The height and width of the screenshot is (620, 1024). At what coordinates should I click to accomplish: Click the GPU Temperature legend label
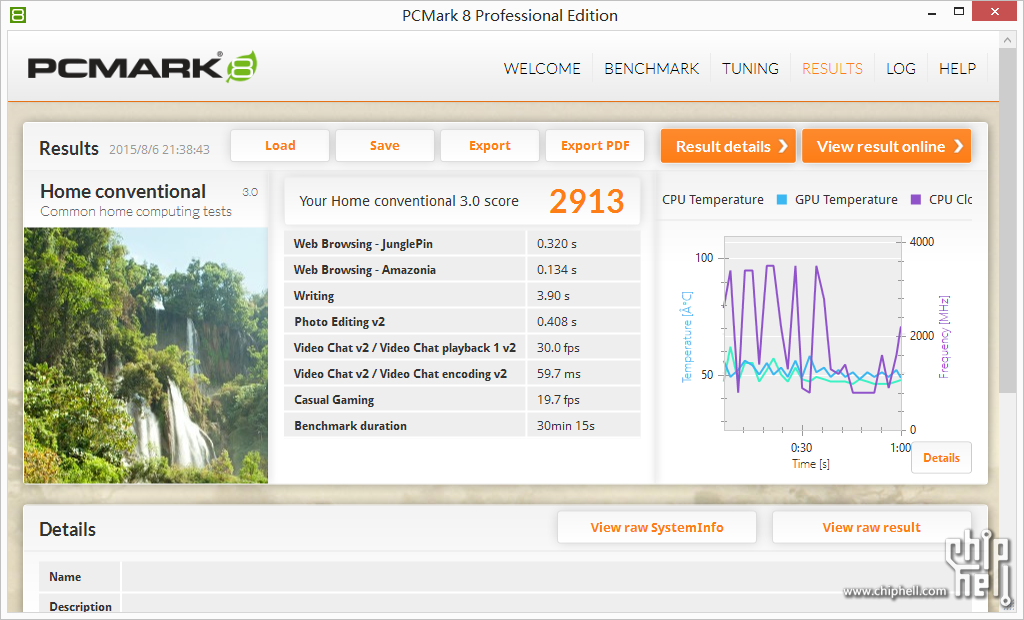pos(846,200)
